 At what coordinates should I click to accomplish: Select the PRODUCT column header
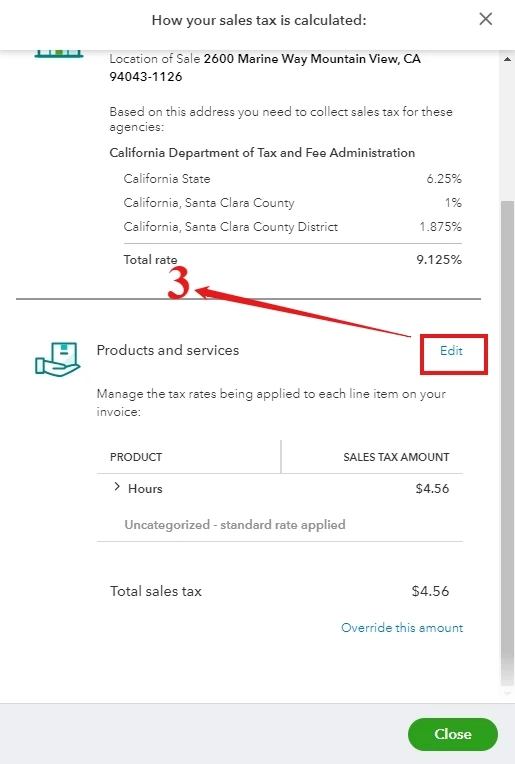pyautogui.click(x=136, y=457)
